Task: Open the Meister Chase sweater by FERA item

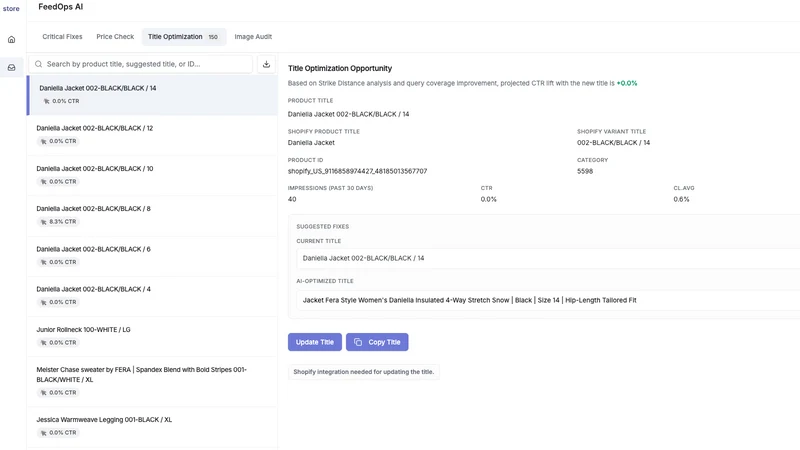Action: pyautogui.click(x=152, y=381)
